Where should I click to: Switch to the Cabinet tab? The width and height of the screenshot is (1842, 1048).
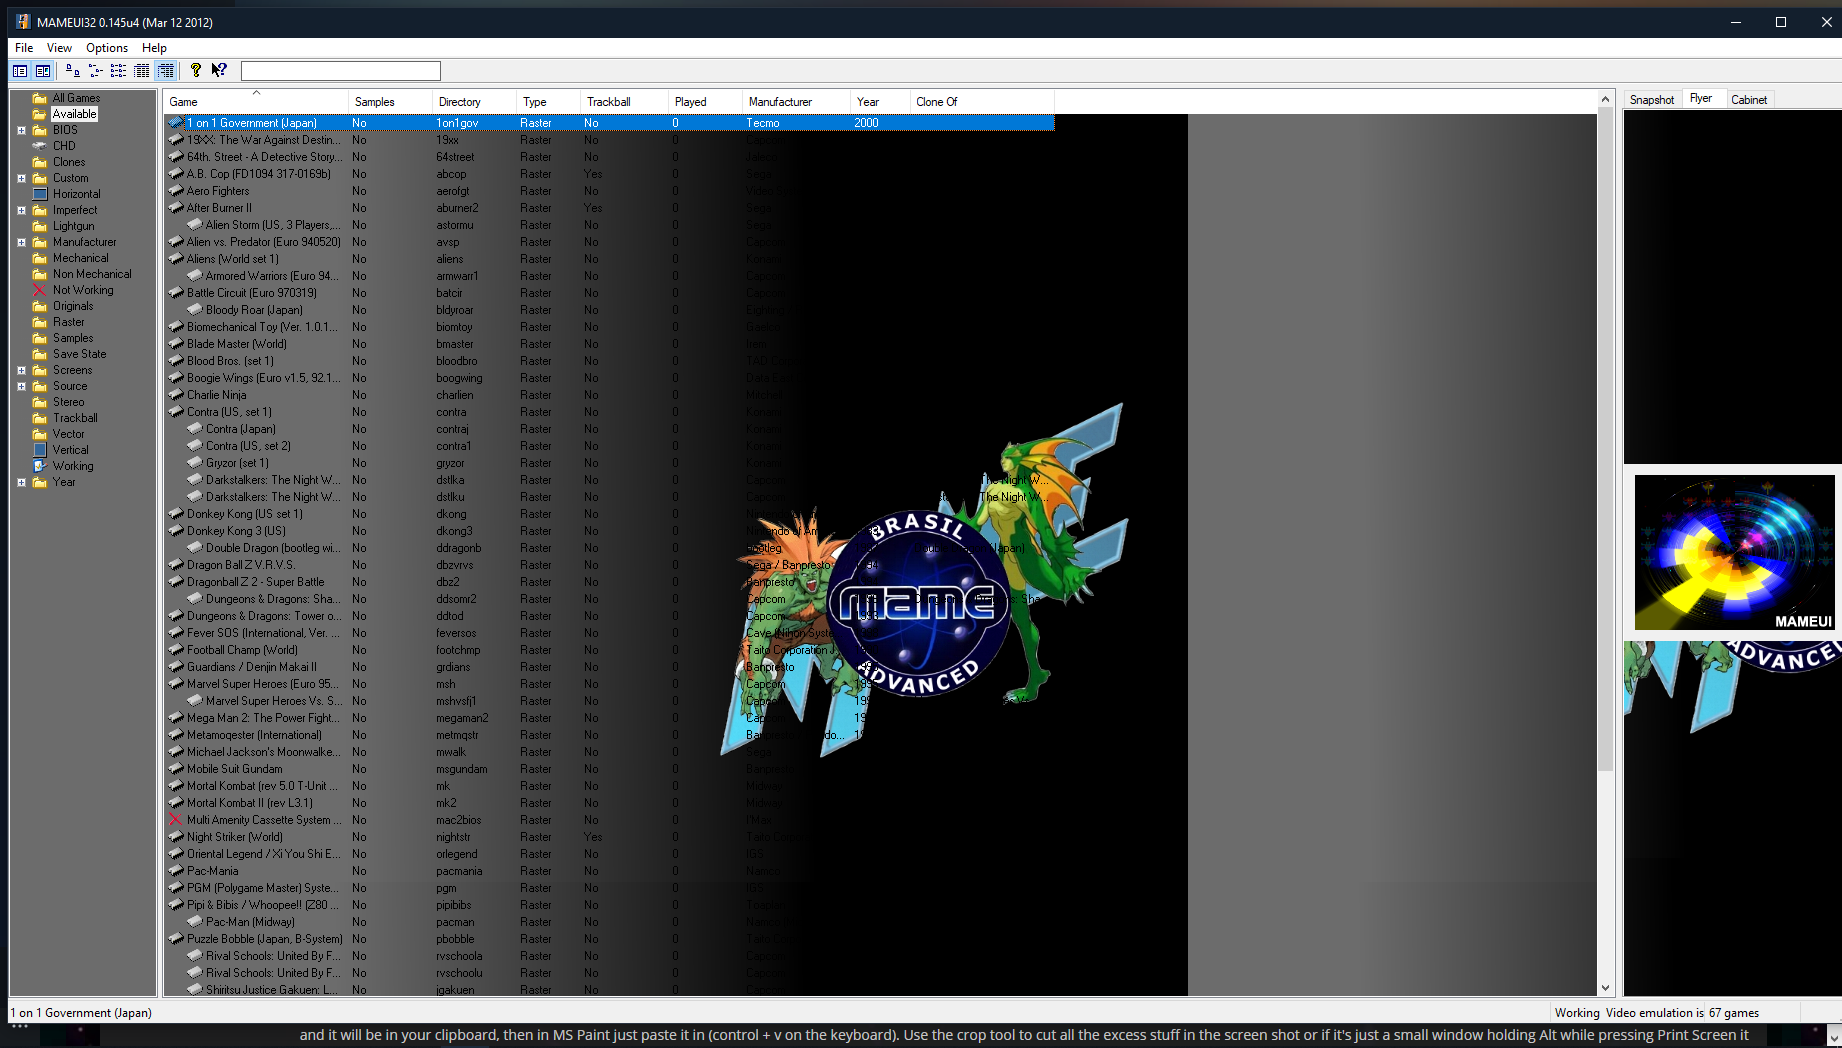1749,100
